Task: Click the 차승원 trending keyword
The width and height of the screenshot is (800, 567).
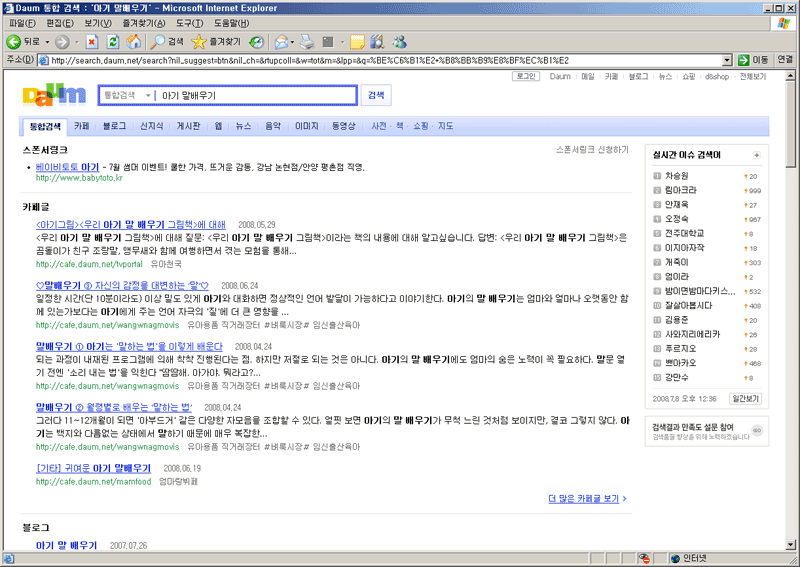Action: pos(677,176)
